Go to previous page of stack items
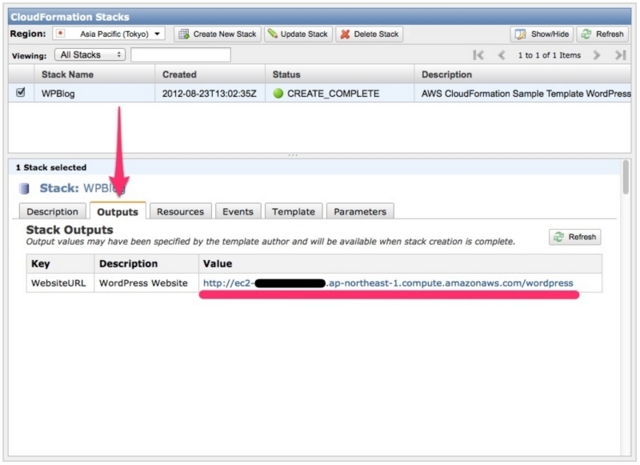Image resolution: width=640 pixels, height=465 pixels. click(502, 55)
